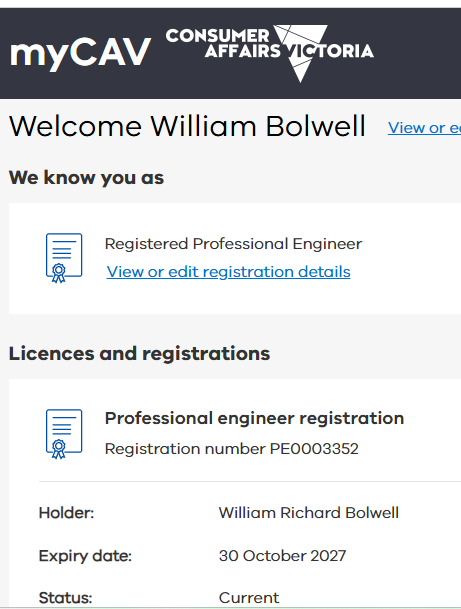Click the Professional engineer registration title
Viewport: 461px width, 609px height.
254,418
